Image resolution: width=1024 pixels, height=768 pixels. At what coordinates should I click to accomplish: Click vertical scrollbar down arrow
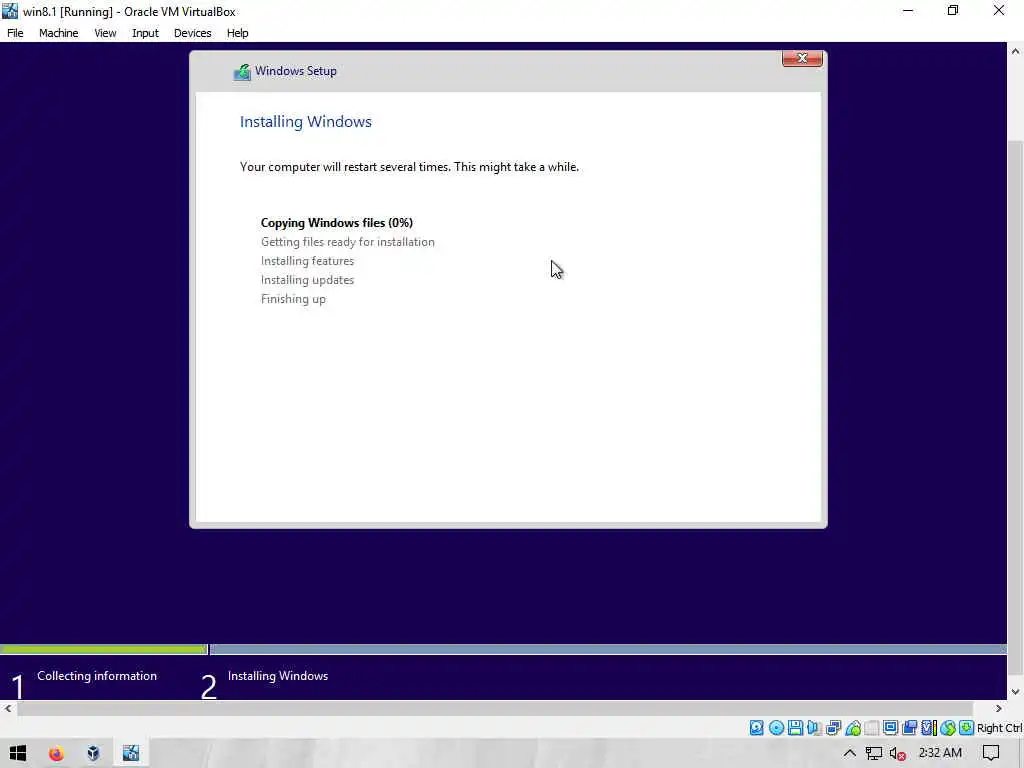pyautogui.click(x=1016, y=692)
